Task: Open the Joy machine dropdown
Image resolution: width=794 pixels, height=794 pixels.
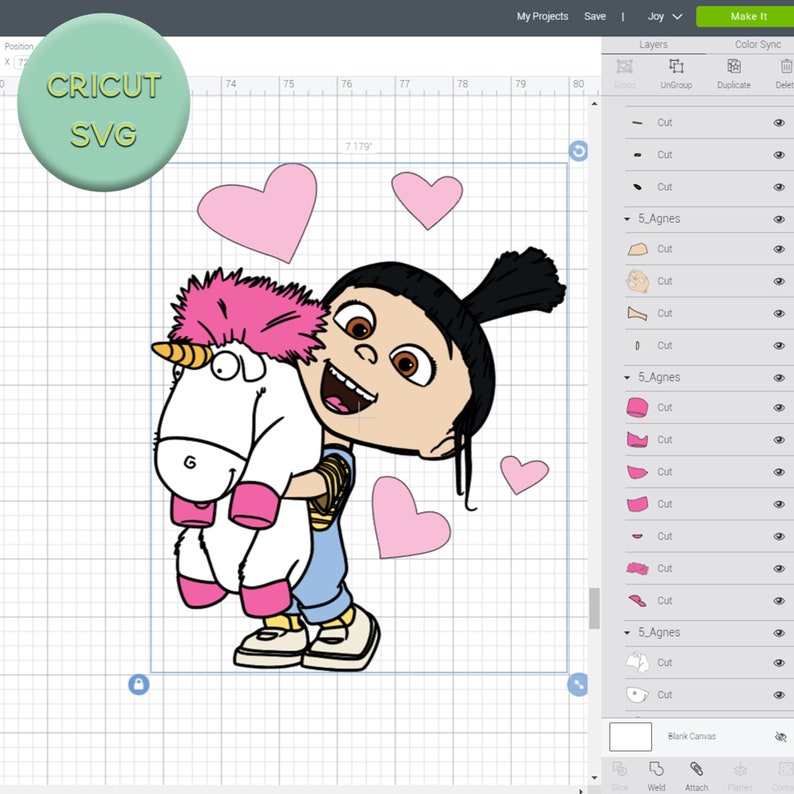Action: 665,16
